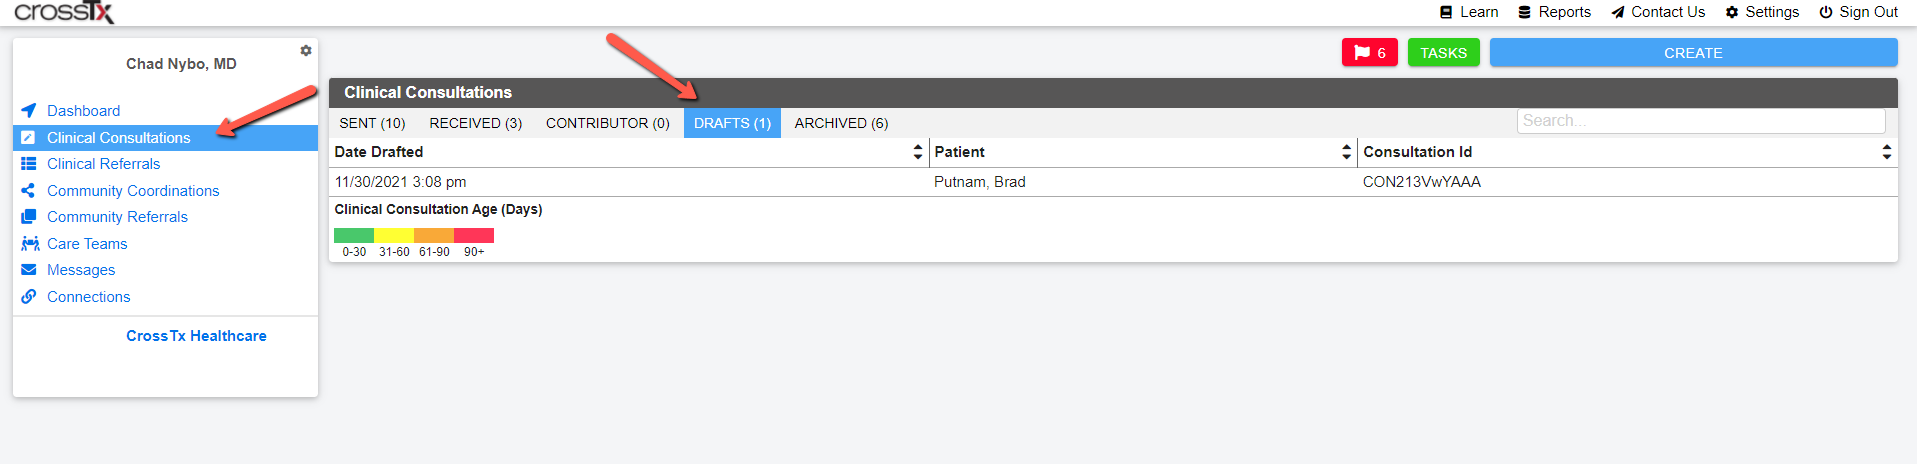
Task: Open the Messages envelope icon
Action: [29, 270]
